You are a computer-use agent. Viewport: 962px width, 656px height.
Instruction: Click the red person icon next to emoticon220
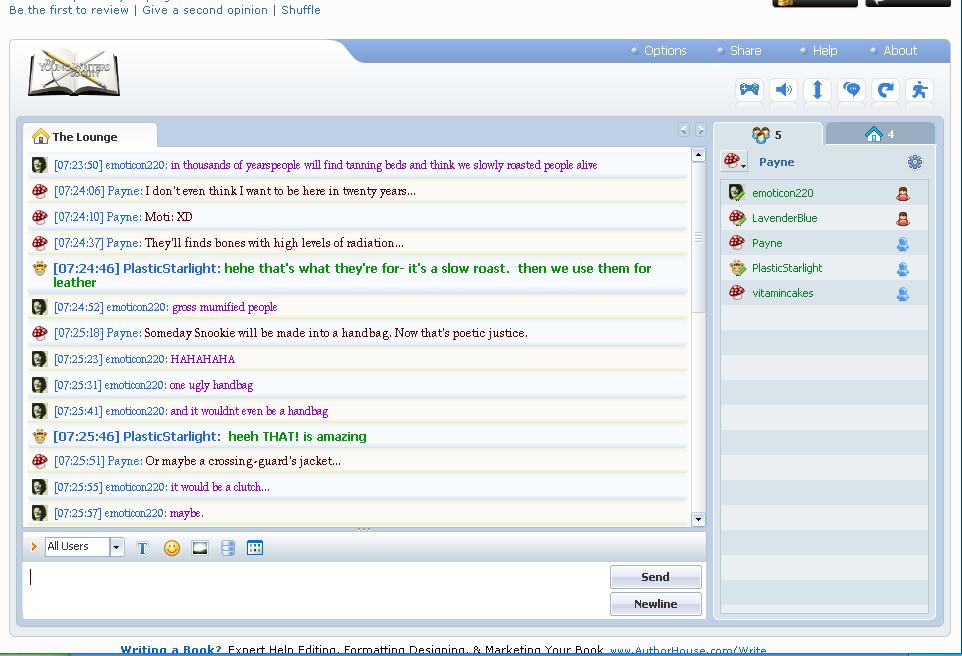(x=902, y=194)
